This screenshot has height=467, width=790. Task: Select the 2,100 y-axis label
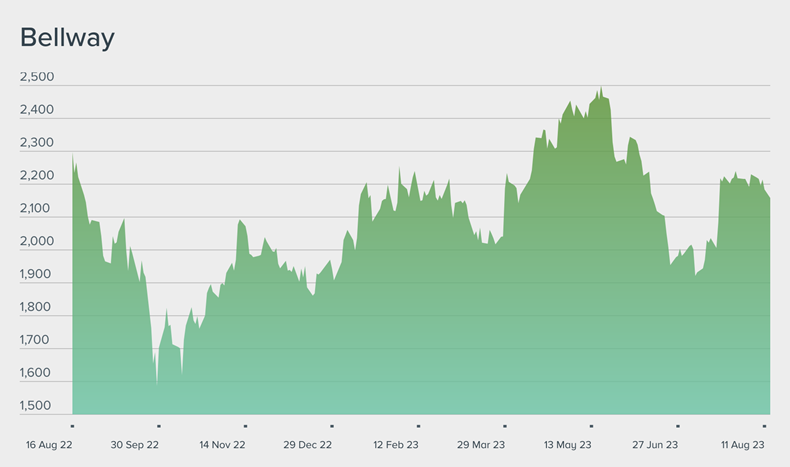click(37, 209)
